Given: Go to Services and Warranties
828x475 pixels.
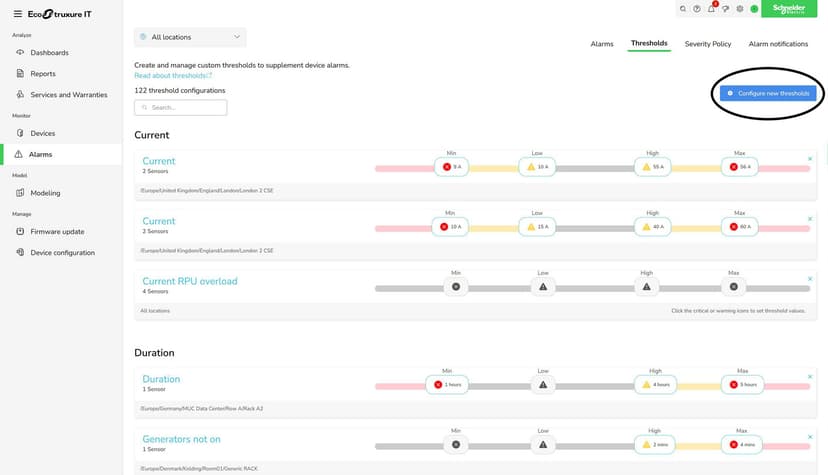Looking at the screenshot, I should pos(69,94).
